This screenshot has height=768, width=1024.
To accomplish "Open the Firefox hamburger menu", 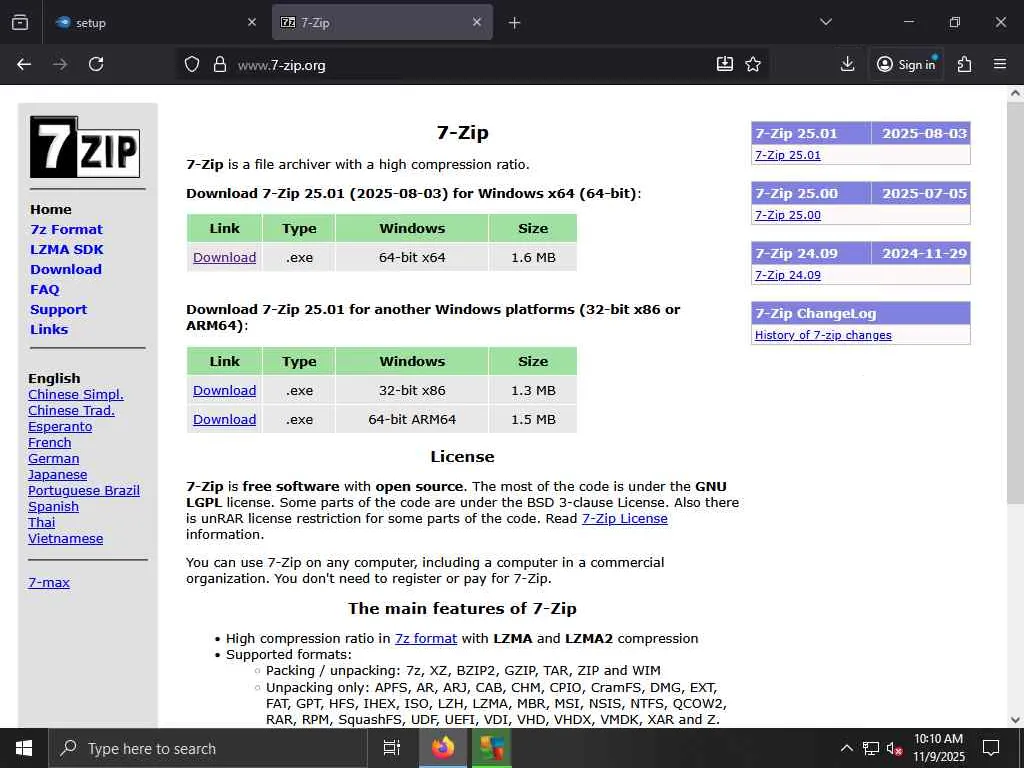I will (1000, 64).
